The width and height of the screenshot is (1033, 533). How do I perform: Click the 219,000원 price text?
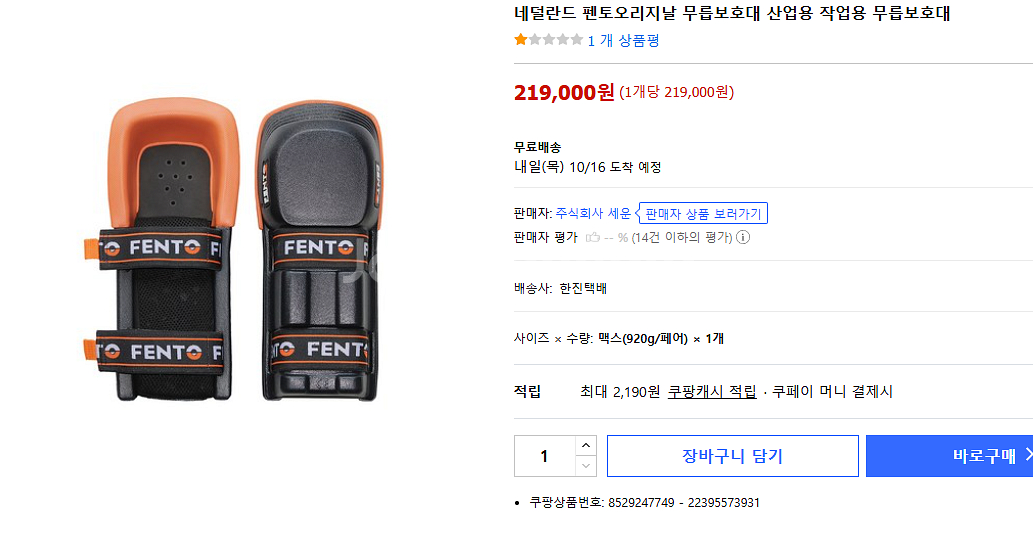point(564,92)
